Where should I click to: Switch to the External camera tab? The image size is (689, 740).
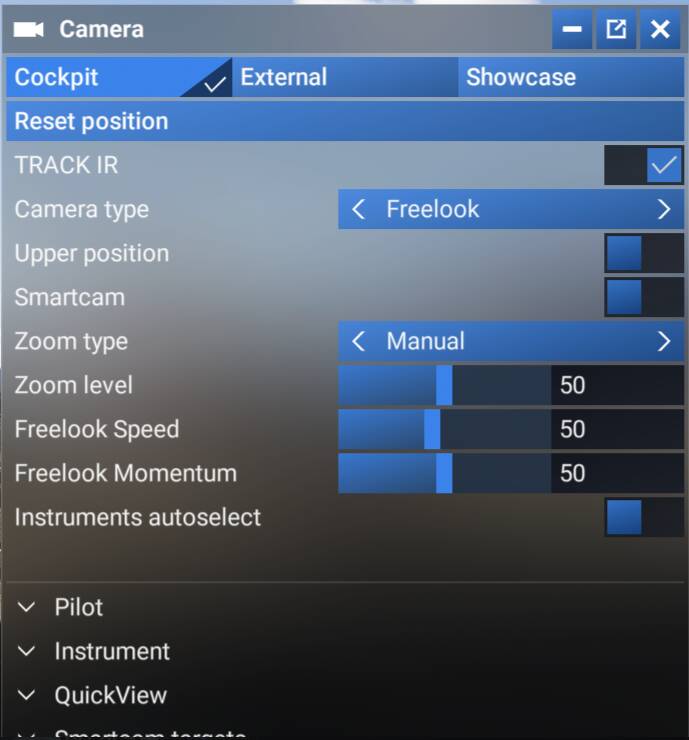[x=345, y=77]
